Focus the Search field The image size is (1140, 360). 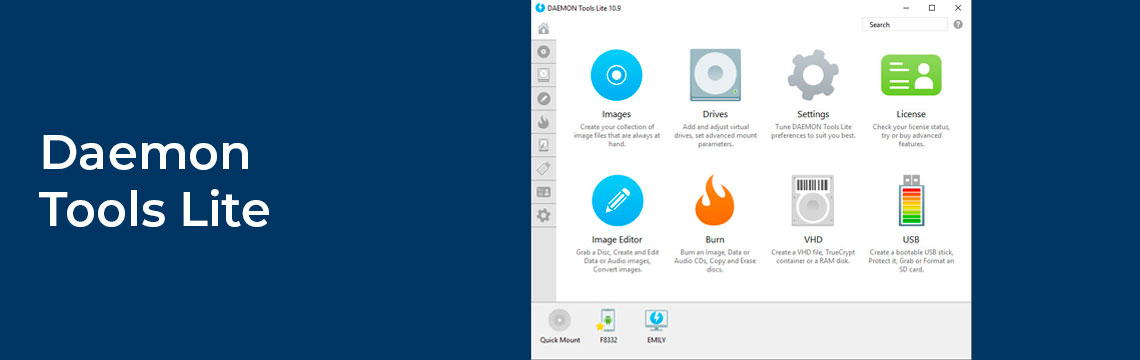coord(904,25)
